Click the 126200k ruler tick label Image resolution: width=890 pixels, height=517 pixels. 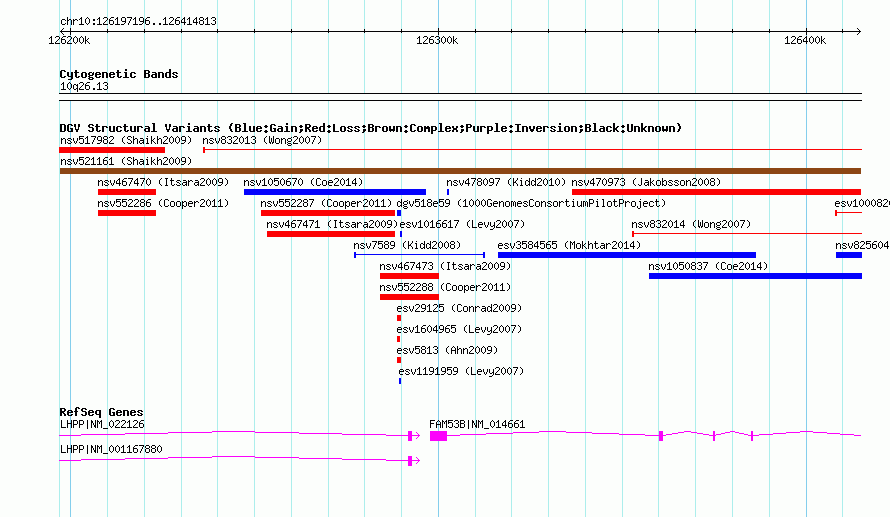point(69,40)
